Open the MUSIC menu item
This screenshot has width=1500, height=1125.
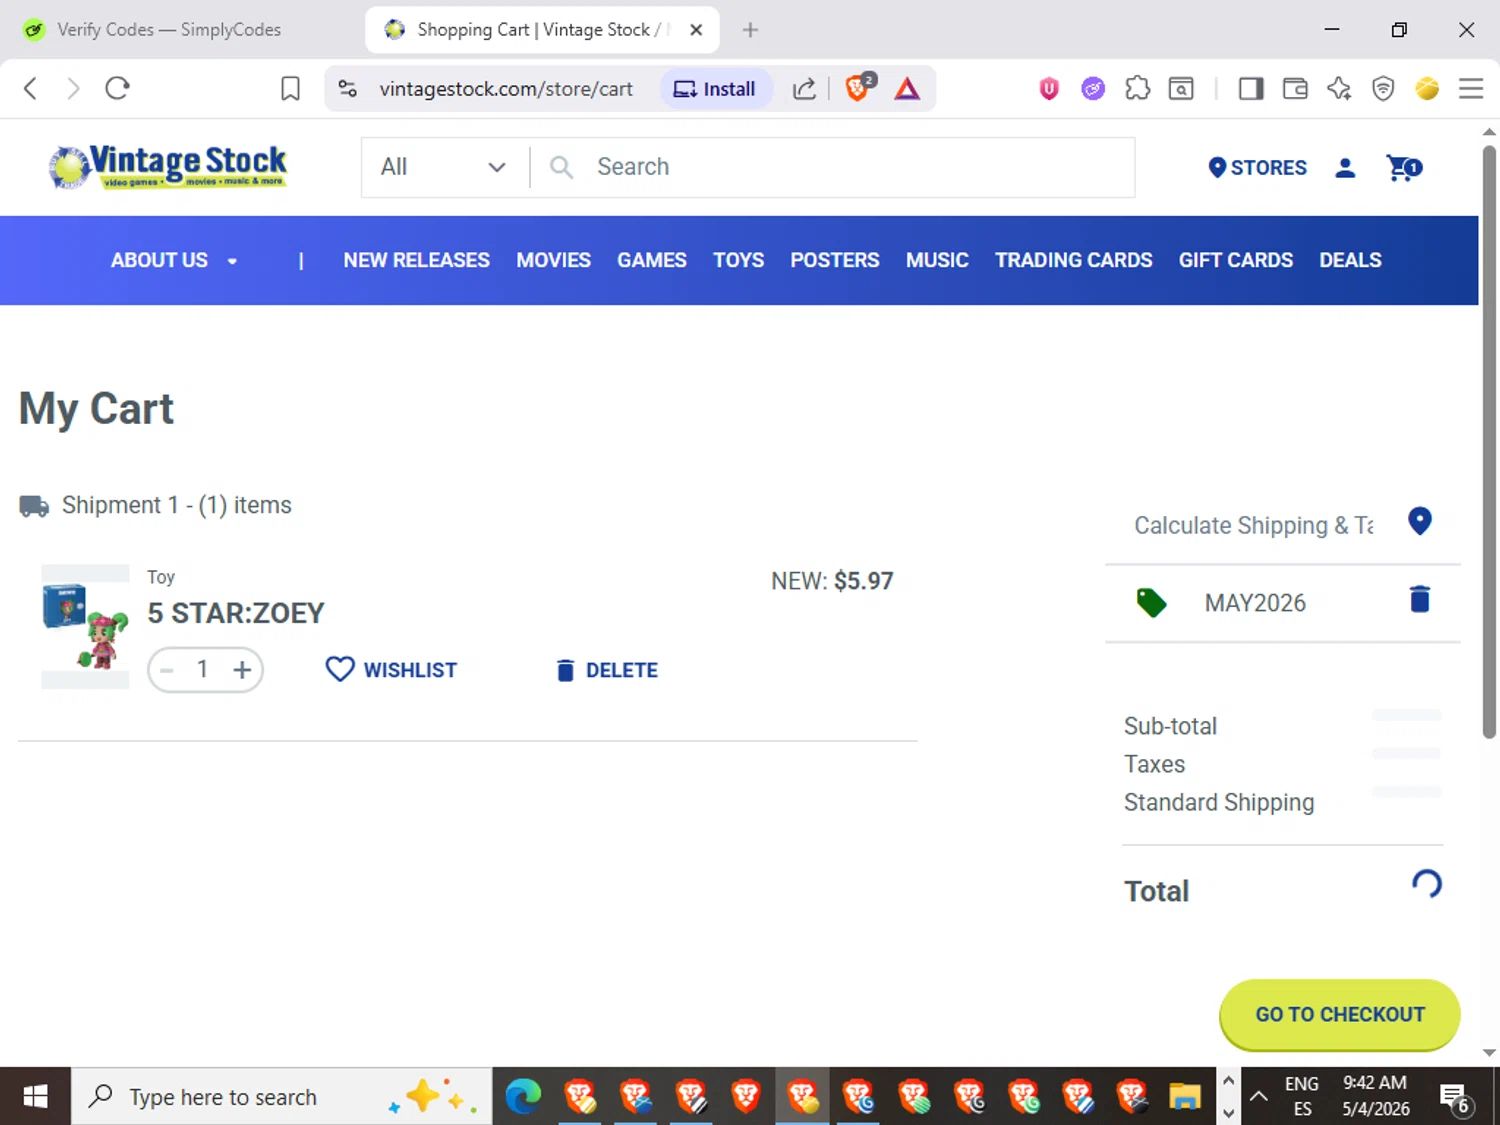937,260
